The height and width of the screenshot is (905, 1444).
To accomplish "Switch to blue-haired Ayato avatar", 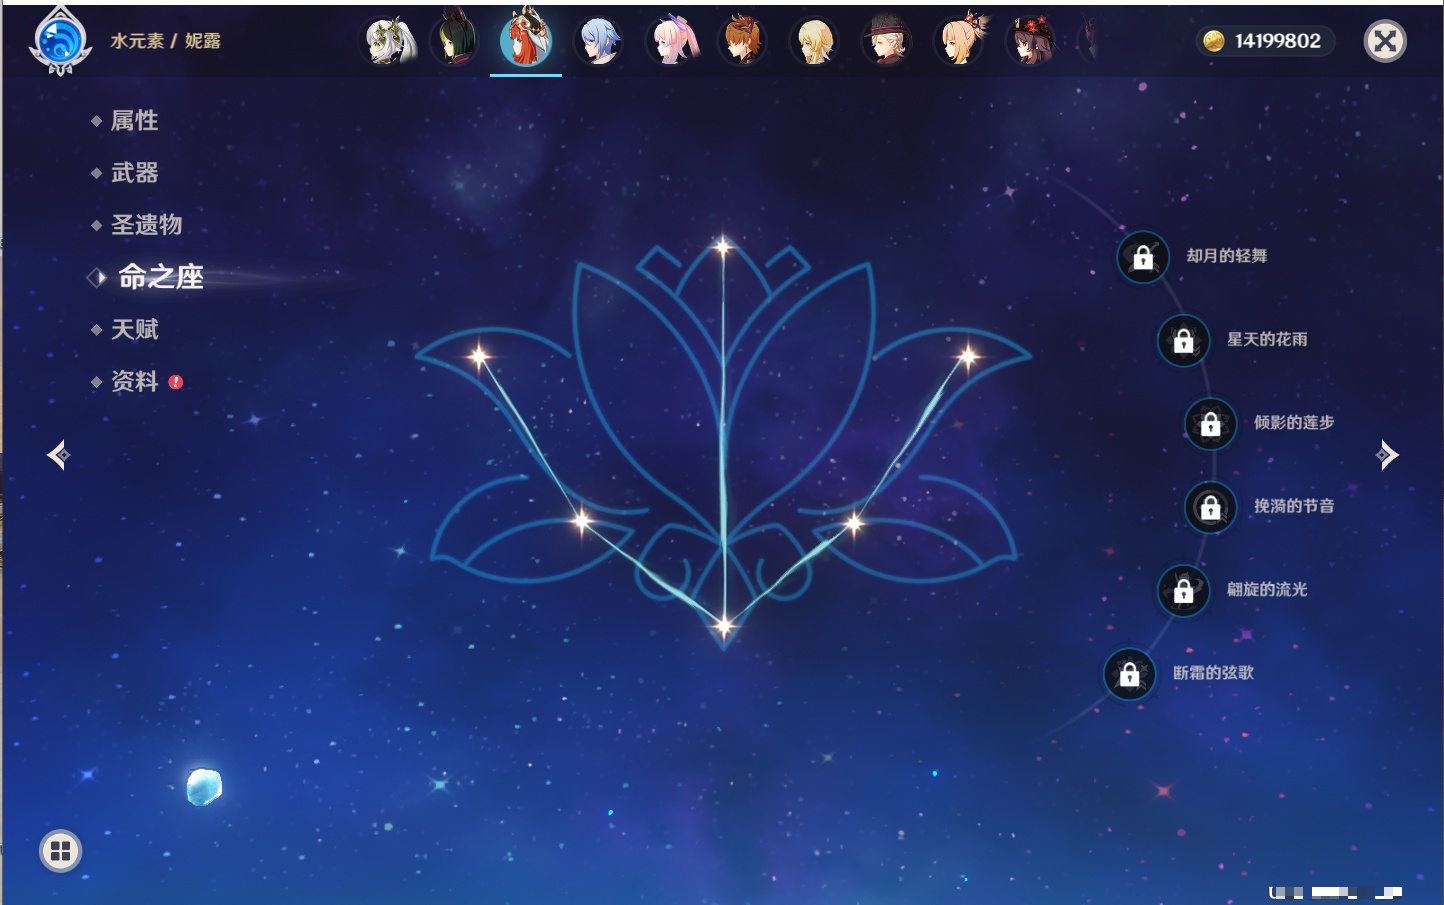I will point(599,41).
